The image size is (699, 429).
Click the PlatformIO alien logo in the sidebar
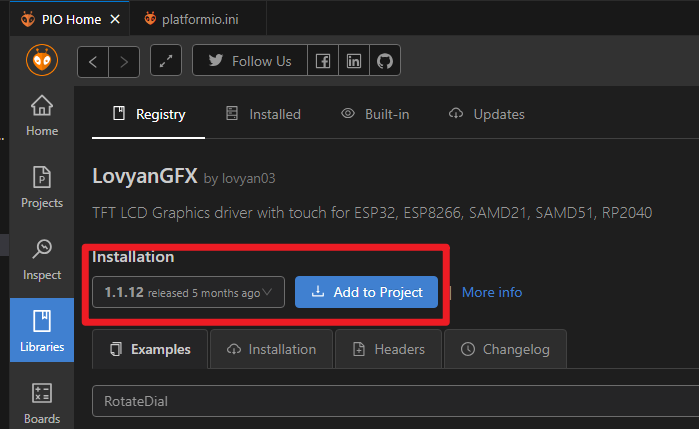42,60
